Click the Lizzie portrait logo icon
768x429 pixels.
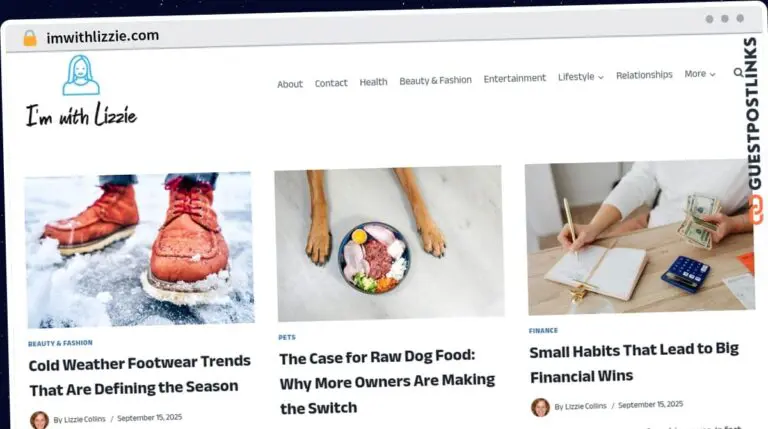coord(81,75)
